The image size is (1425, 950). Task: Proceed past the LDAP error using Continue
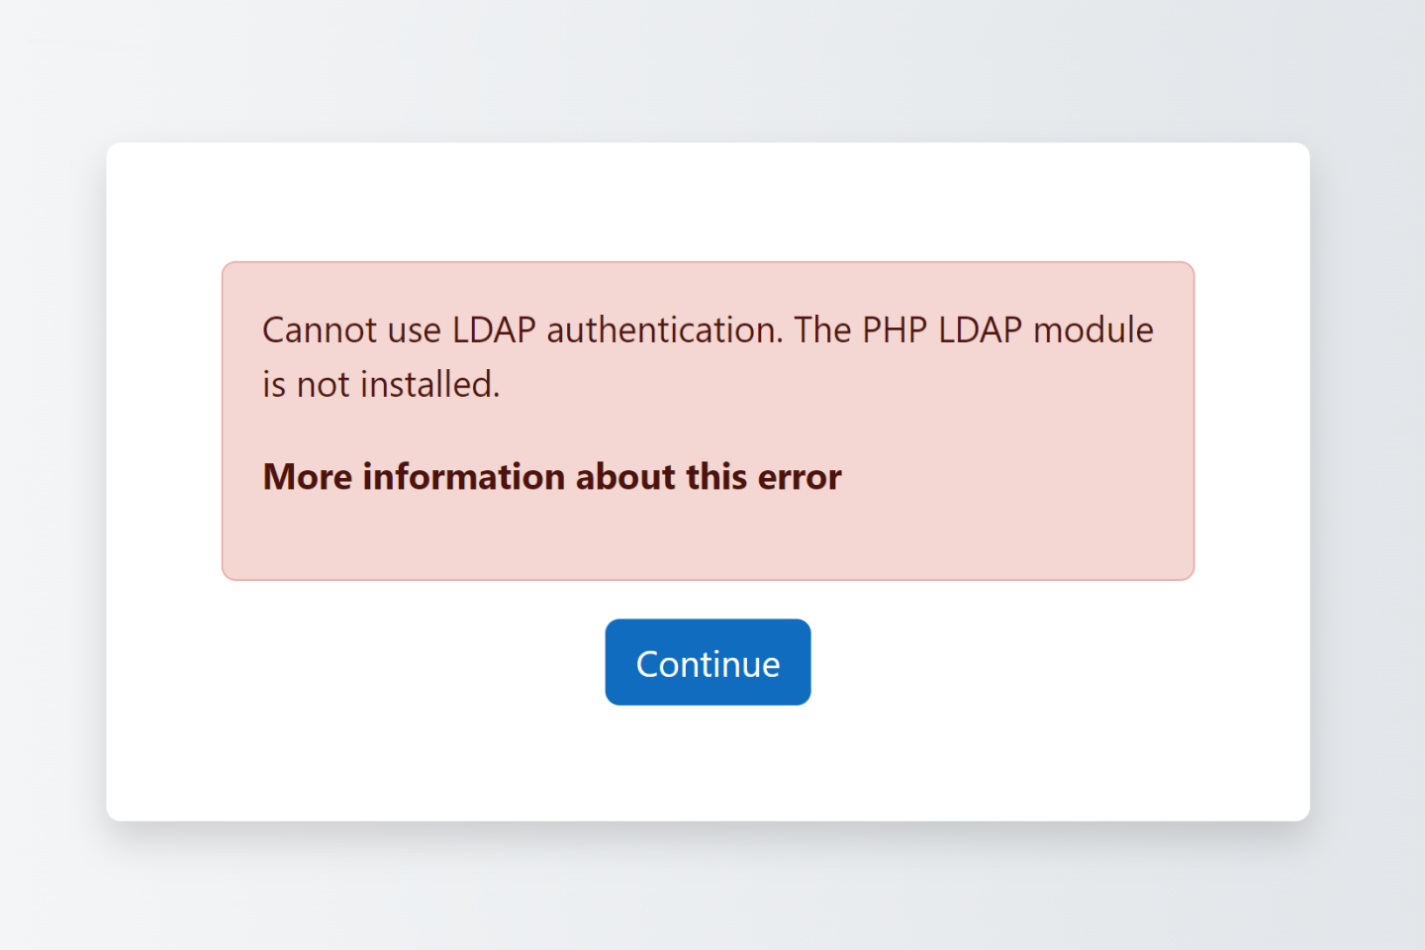708,662
